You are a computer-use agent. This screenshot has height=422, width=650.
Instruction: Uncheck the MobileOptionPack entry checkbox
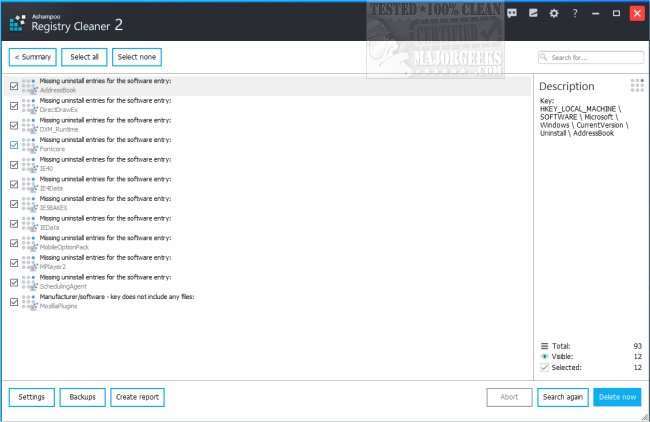pyautogui.click(x=14, y=243)
